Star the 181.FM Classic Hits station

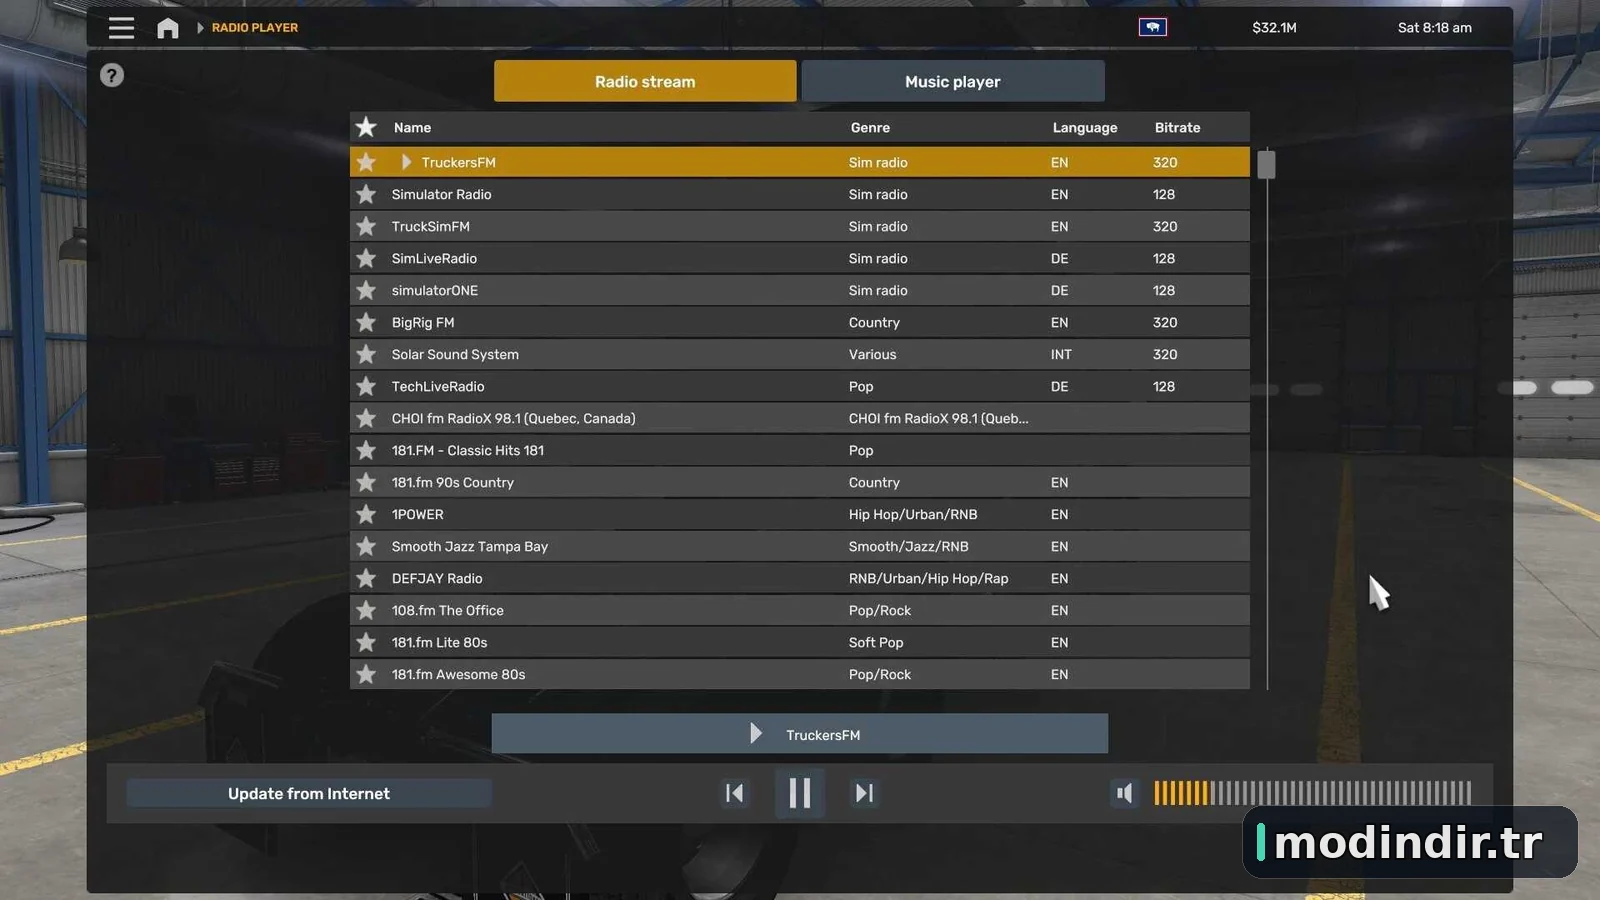366,450
